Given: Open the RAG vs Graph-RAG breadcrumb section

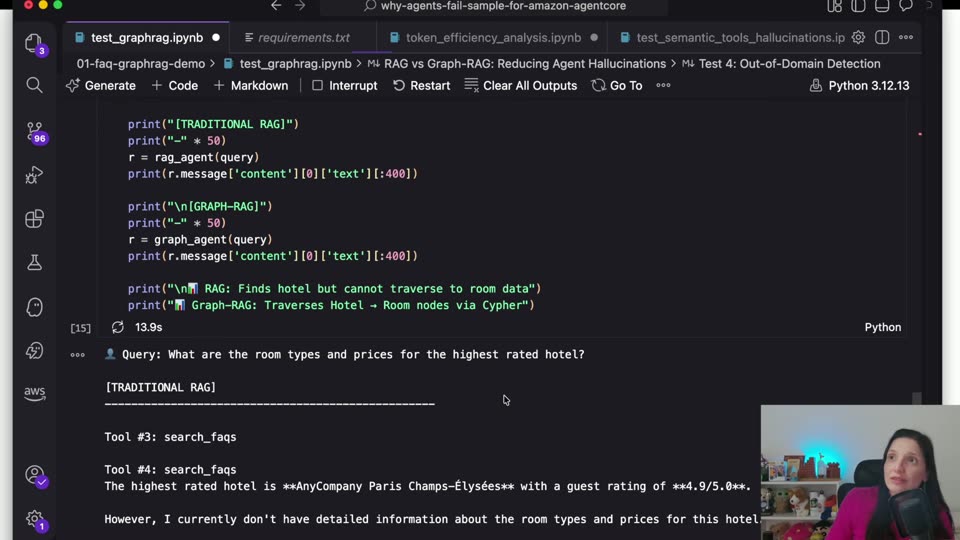Looking at the screenshot, I should (x=517, y=64).
